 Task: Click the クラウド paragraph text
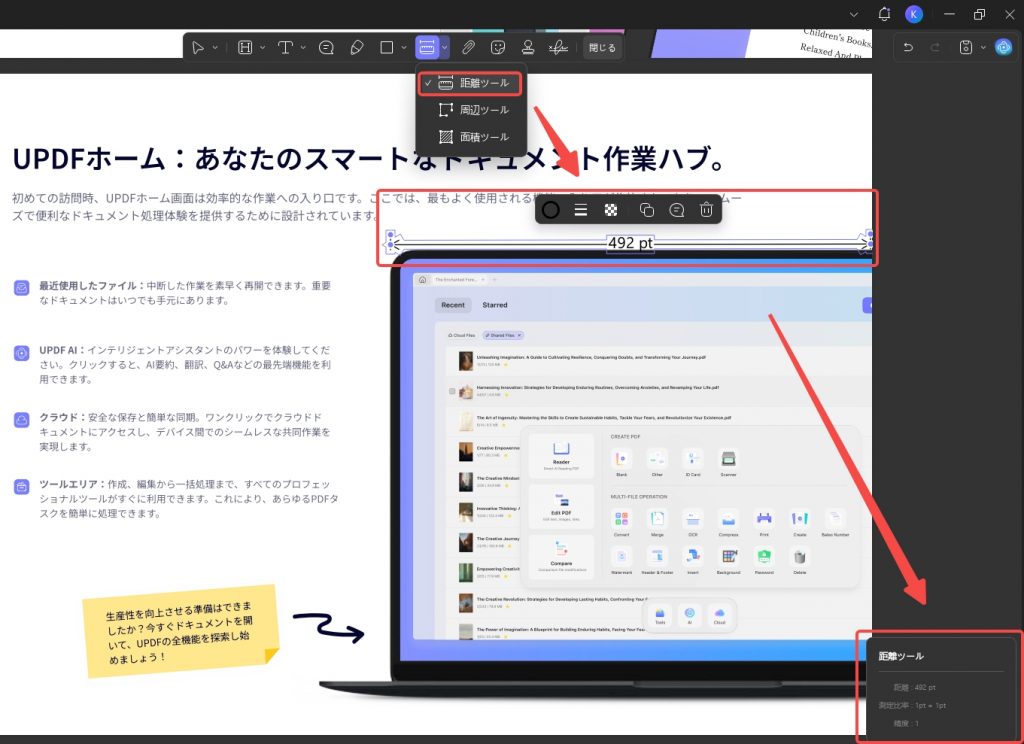[x=185, y=432]
